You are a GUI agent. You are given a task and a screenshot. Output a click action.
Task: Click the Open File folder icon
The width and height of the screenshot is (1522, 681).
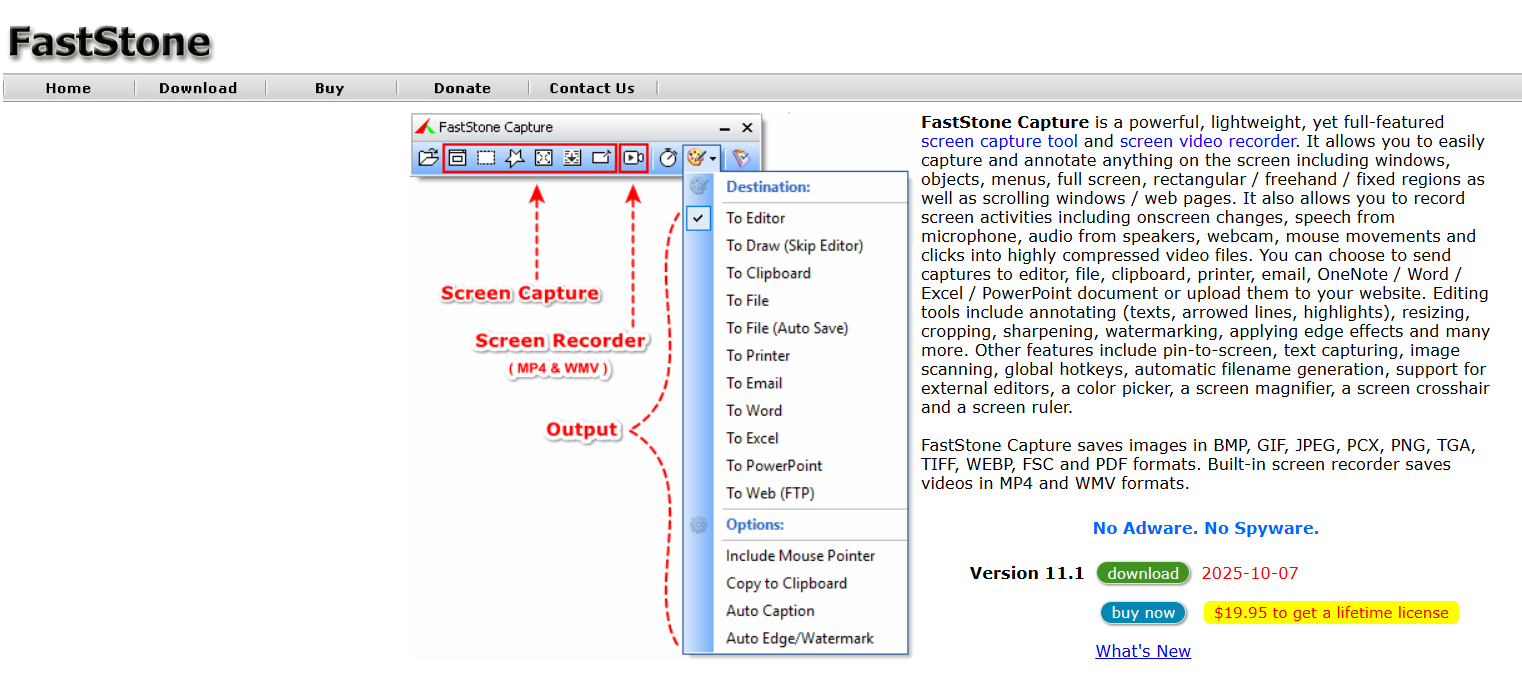click(428, 158)
